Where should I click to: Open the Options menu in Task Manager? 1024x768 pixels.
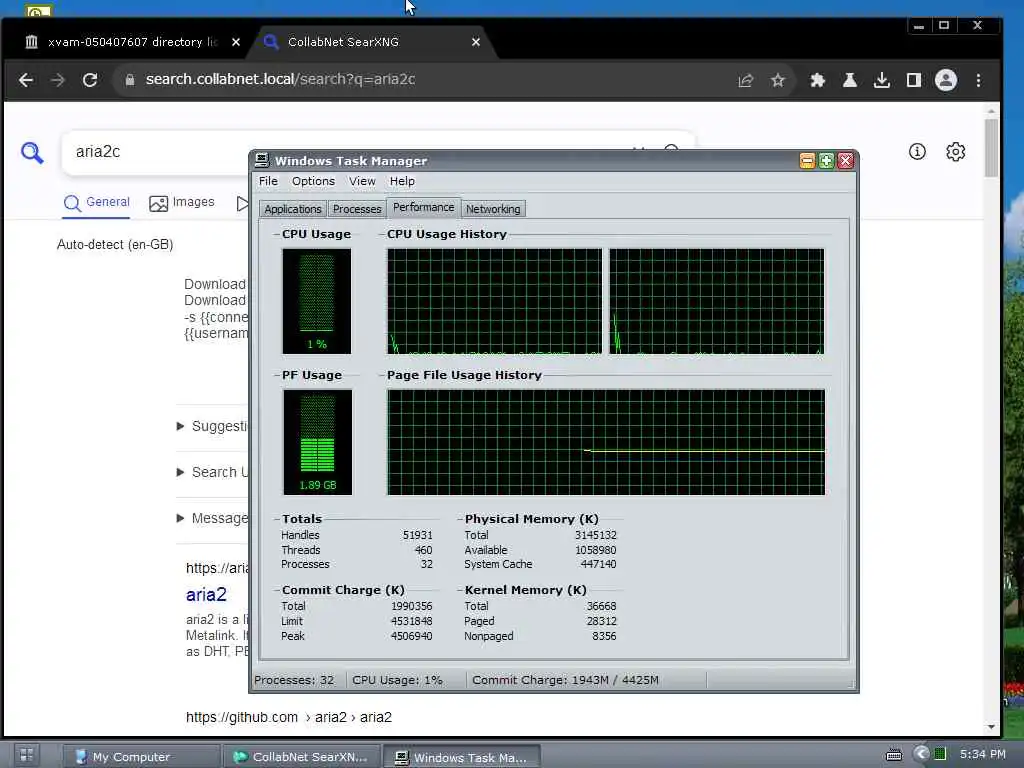(313, 181)
